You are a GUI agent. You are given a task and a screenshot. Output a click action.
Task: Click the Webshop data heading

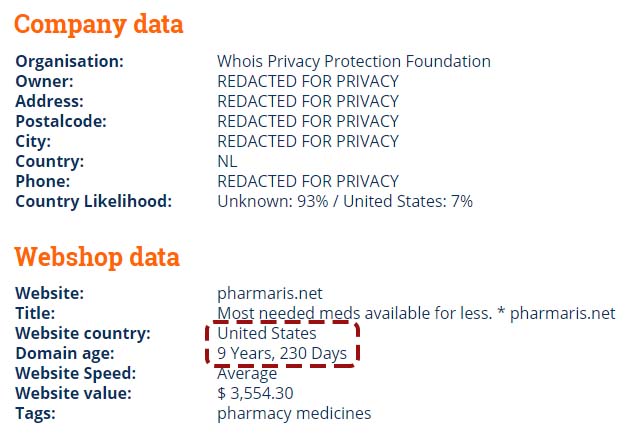pyautogui.click(x=97, y=257)
